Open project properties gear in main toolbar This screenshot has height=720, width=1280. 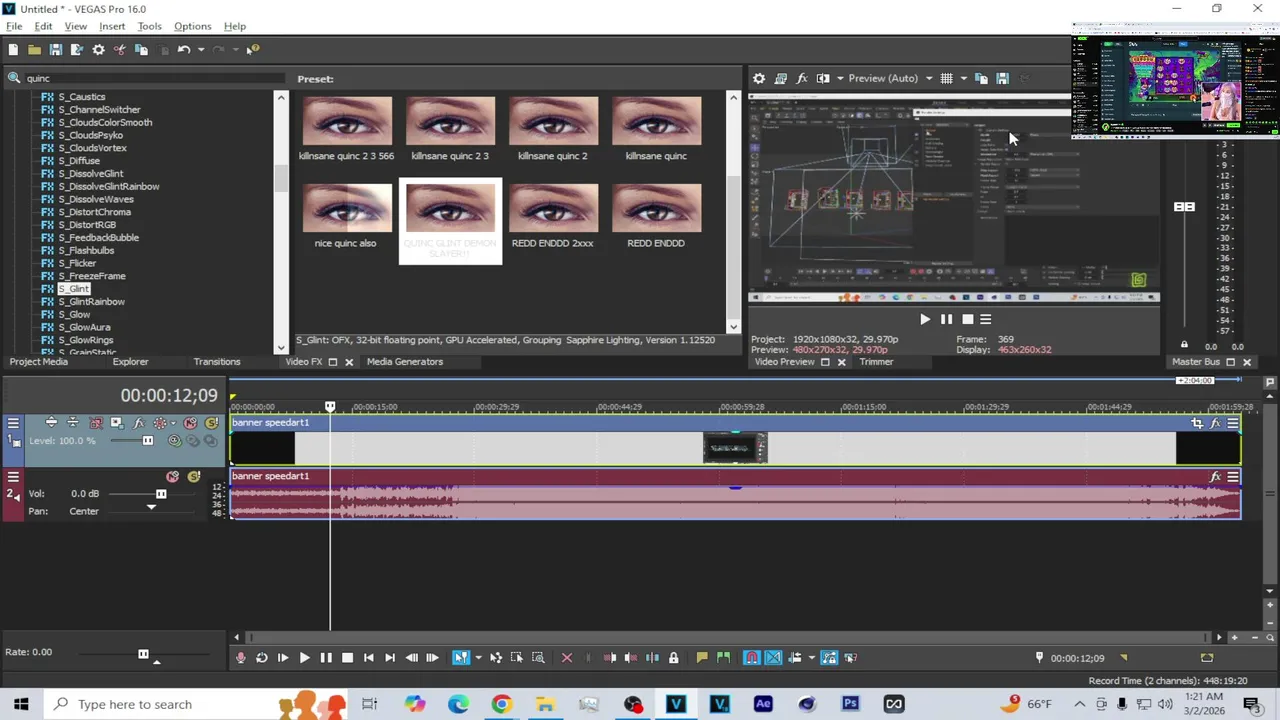point(98,49)
